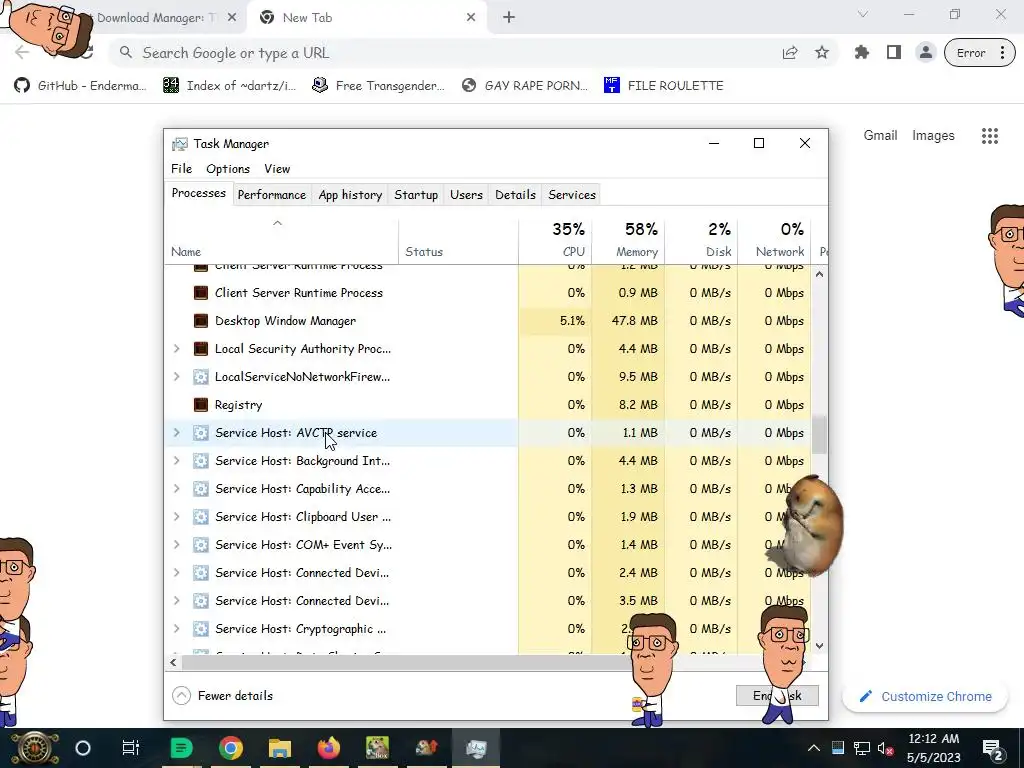Click the network tray icon
The height and width of the screenshot is (768, 1024).
[x=862, y=748]
